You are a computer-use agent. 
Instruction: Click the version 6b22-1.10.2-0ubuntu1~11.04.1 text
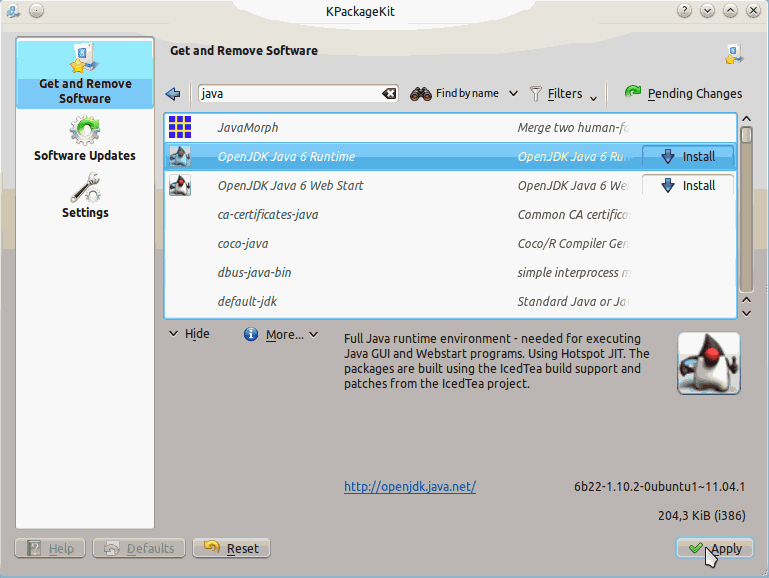click(x=660, y=486)
